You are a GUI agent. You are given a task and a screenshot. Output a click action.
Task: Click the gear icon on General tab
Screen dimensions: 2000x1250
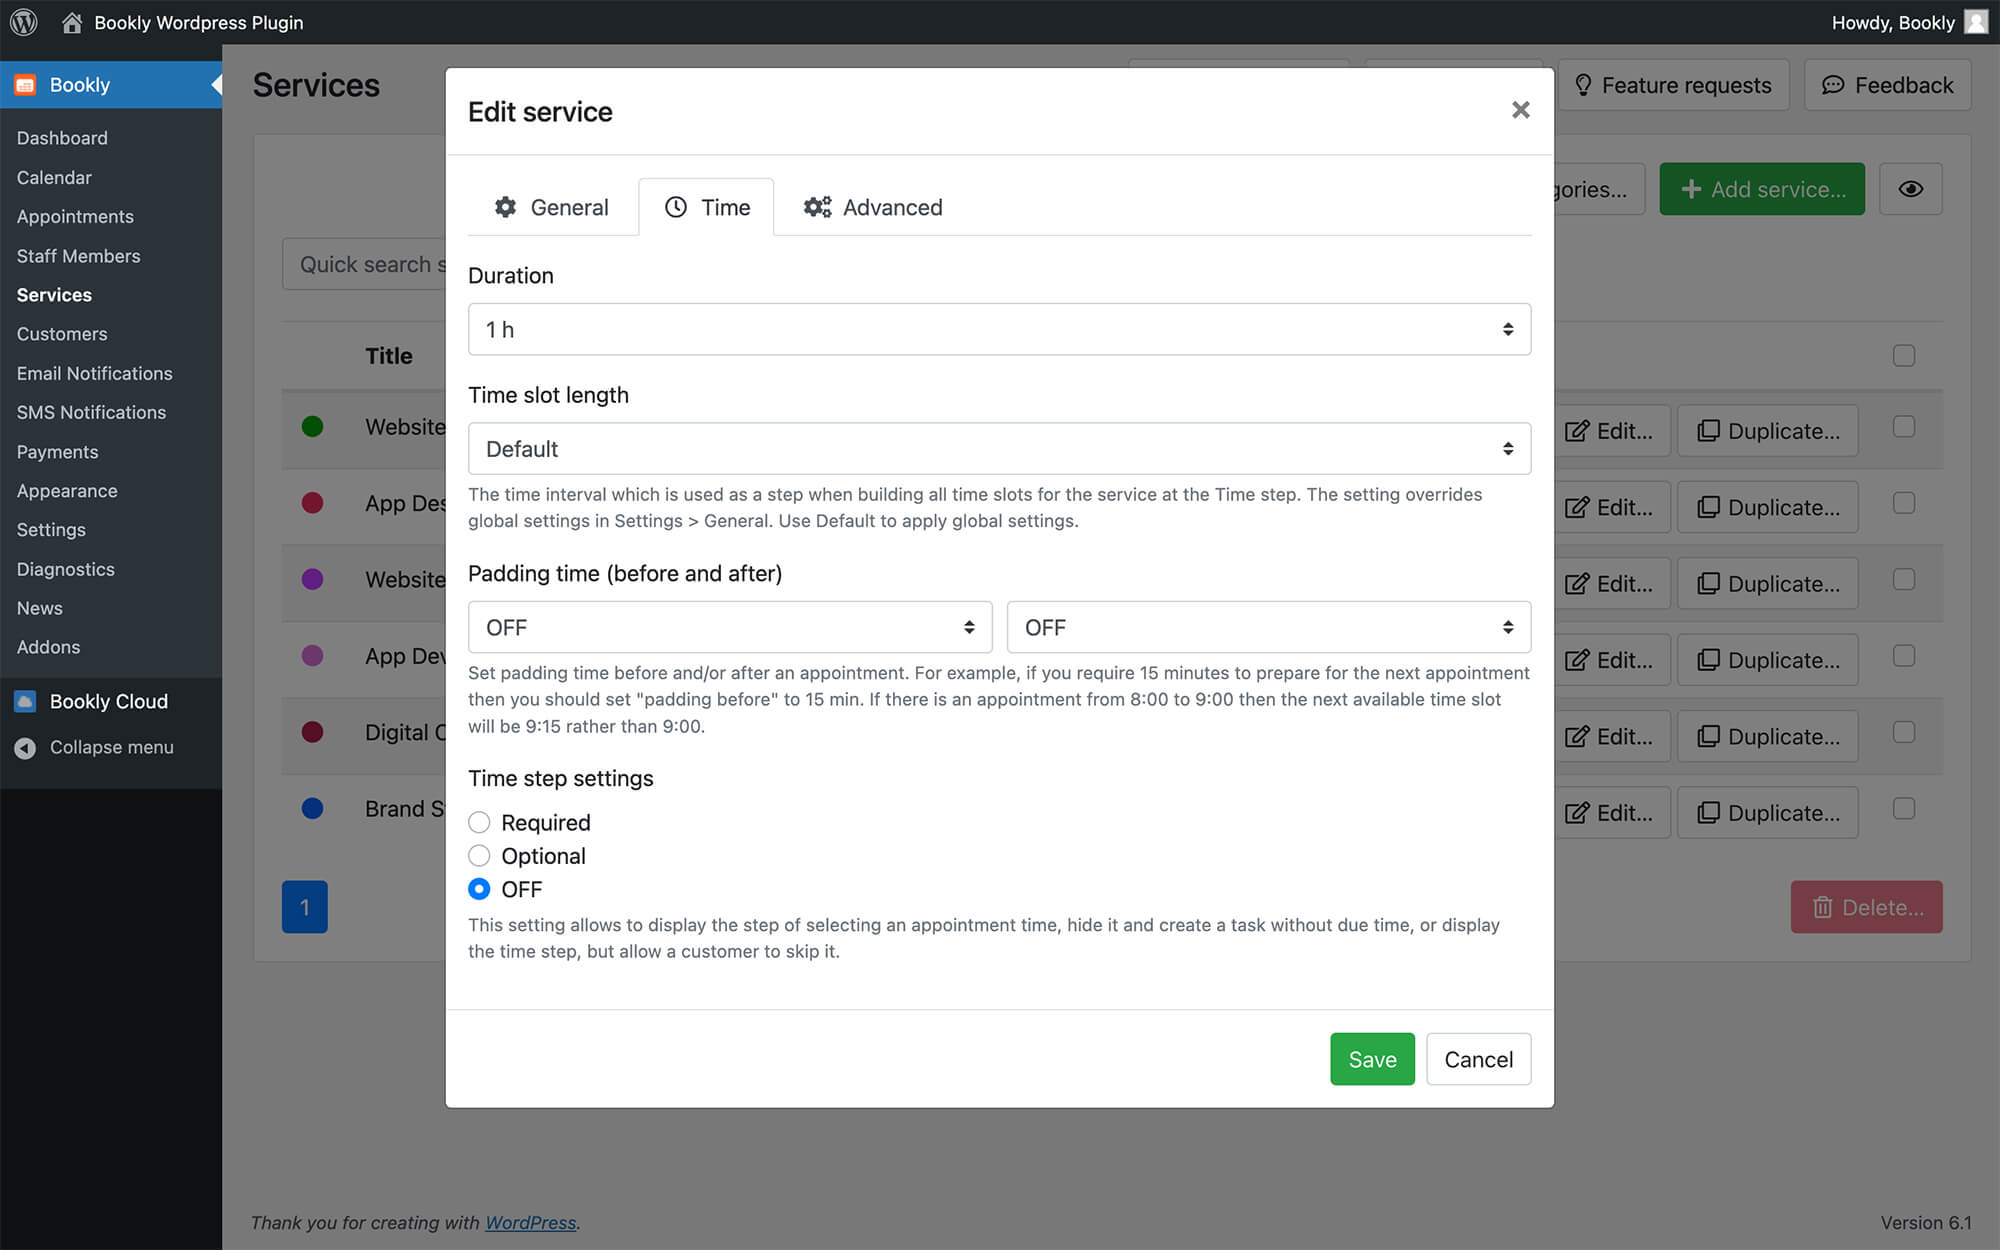(x=505, y=207)
